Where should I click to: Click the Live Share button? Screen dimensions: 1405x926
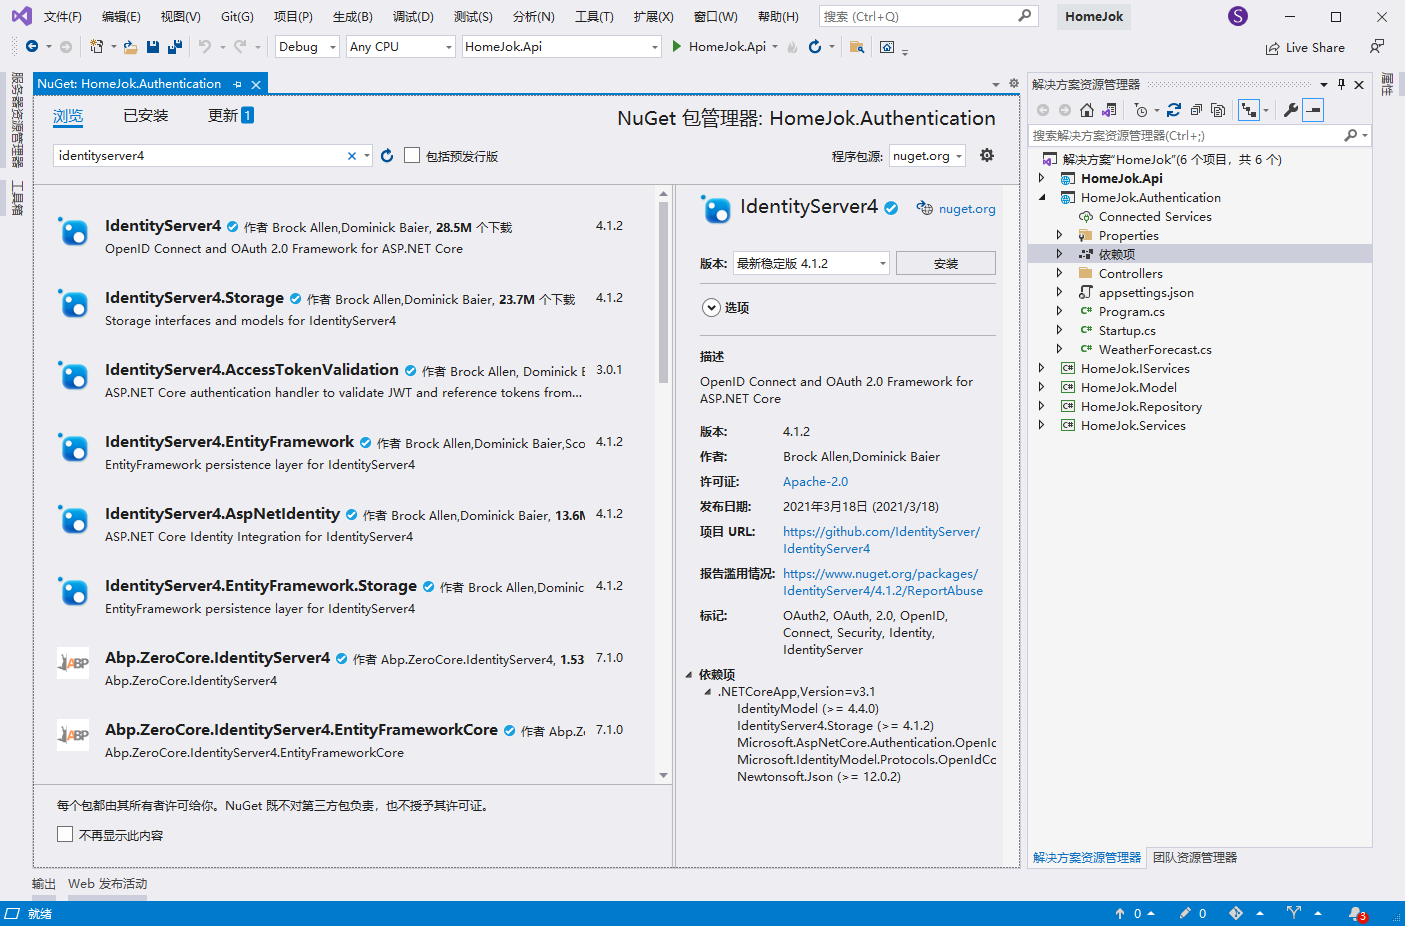pos(1305,47)
